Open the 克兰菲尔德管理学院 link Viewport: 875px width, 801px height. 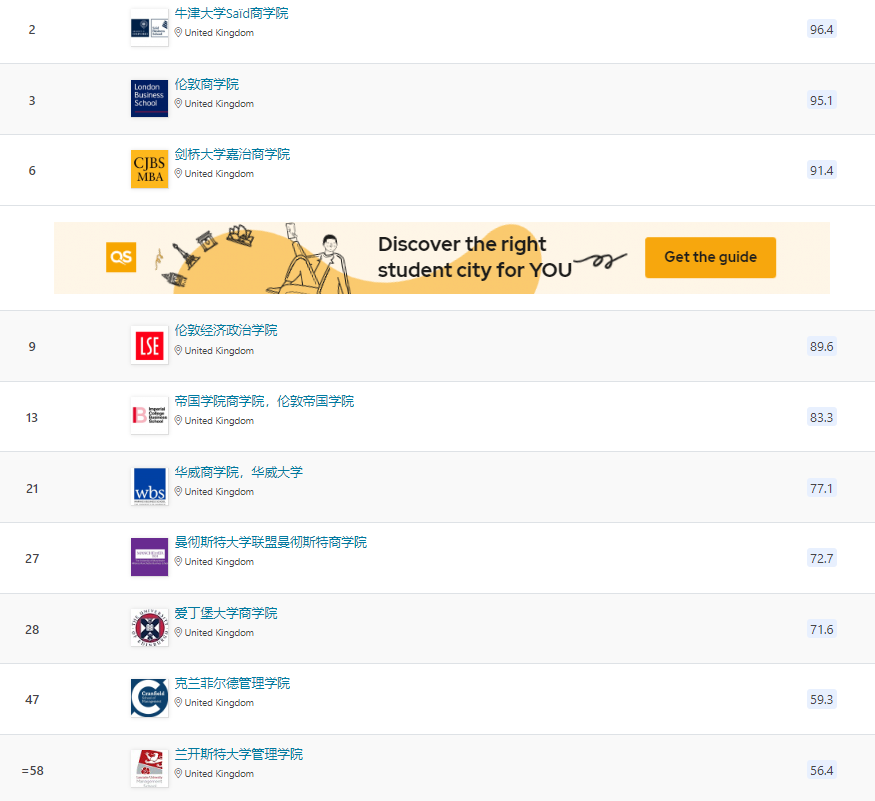232,683
